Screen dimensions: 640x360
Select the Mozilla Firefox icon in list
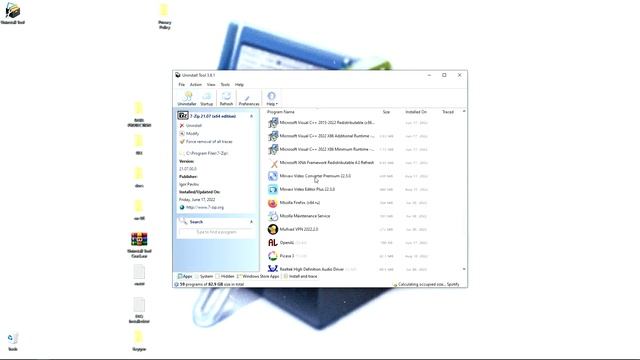pyautogui.click(x=273, y=203)
